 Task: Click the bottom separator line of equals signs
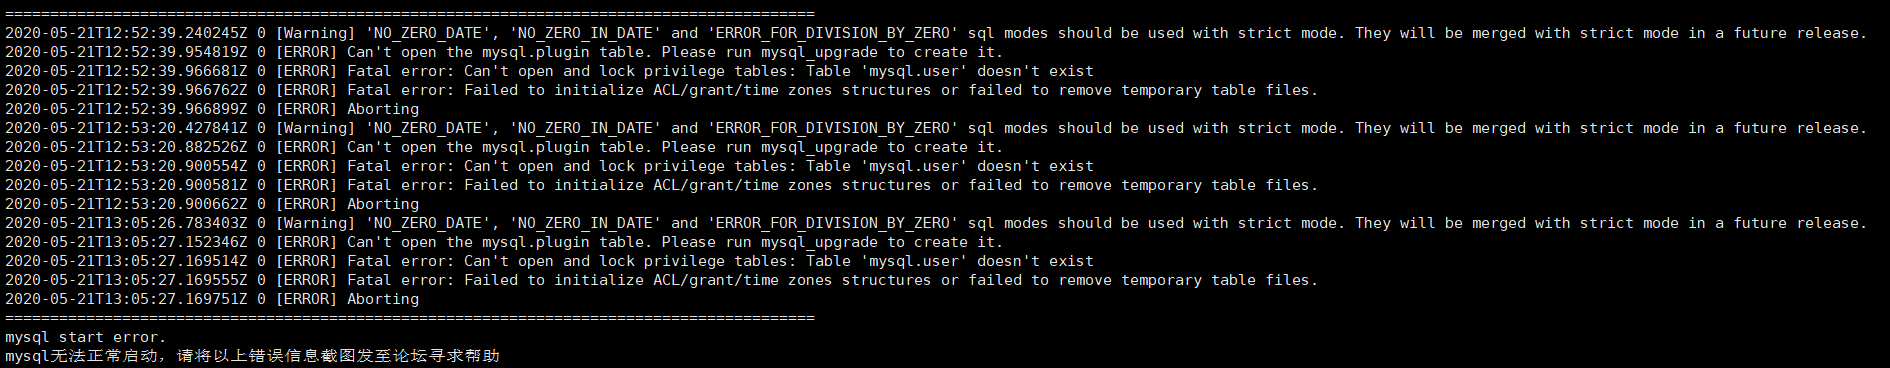coord(410,318)
